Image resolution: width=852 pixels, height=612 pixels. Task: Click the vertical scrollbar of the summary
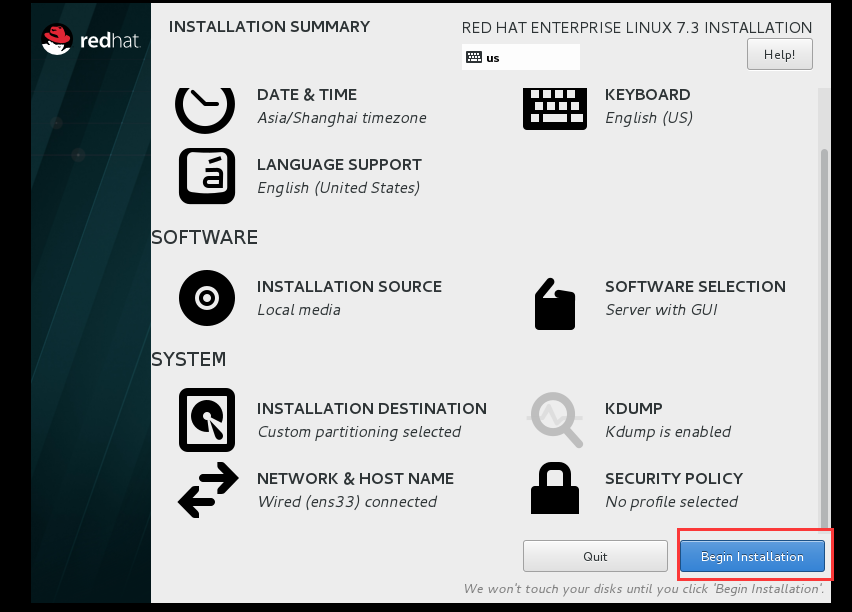point(824,337)
